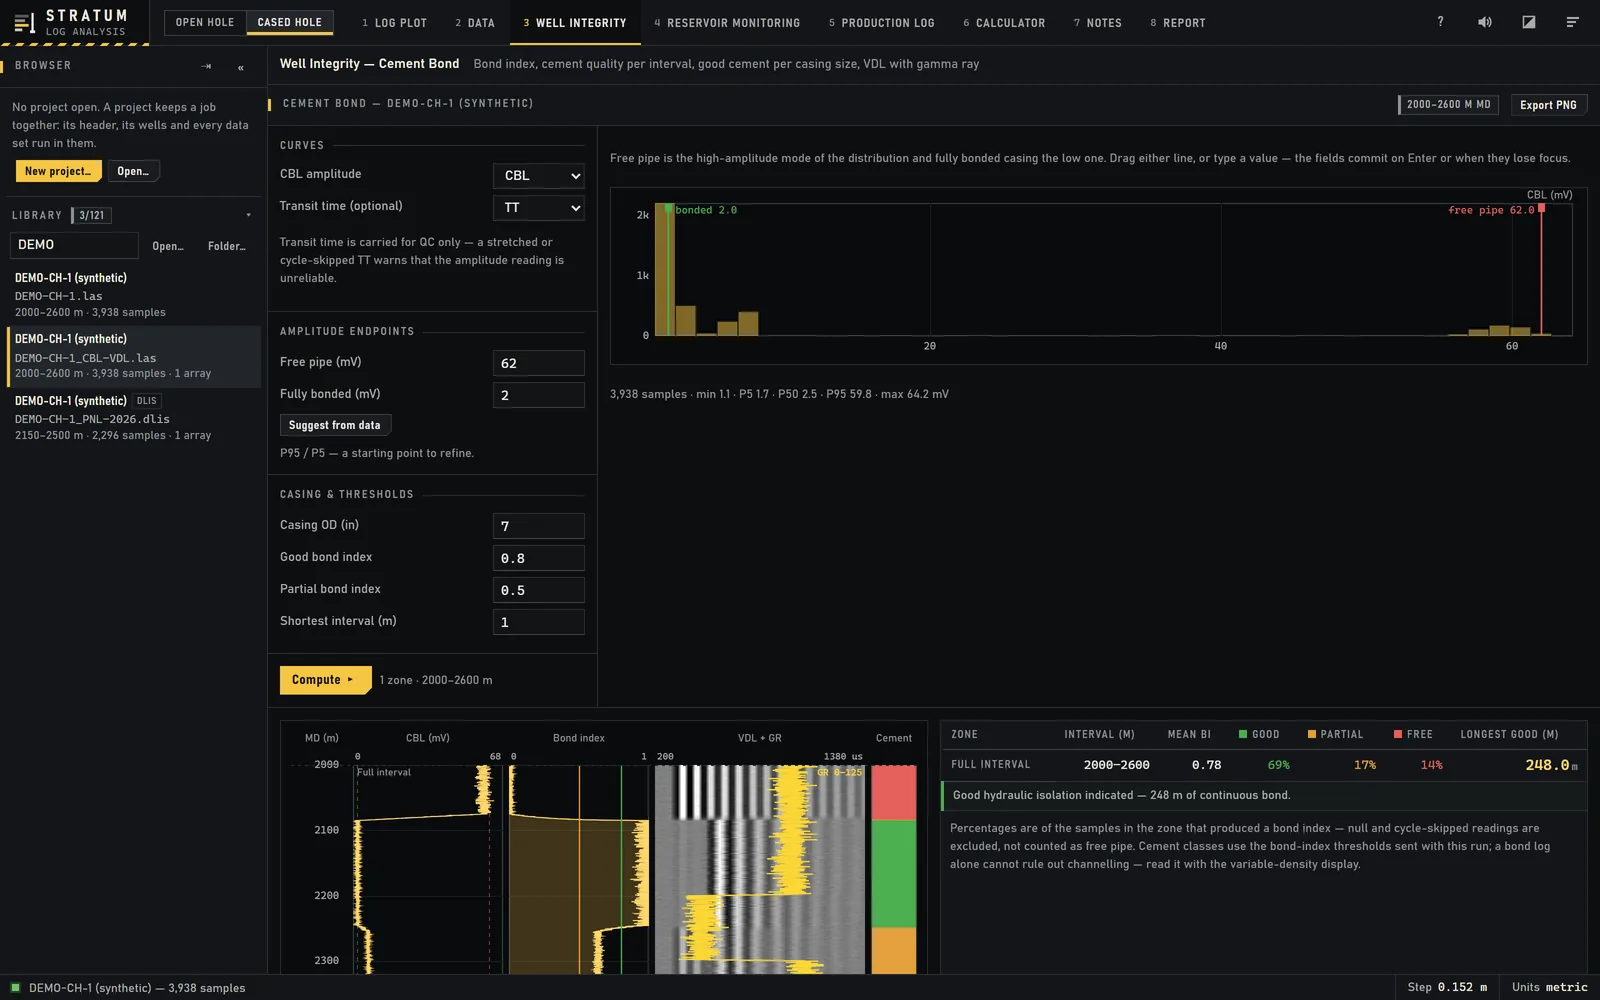This screenshot has height=1000, width=1600.
Task: Switch theme with the contrast square icon
Action: pyautogui.click(x=1529, y=22)
